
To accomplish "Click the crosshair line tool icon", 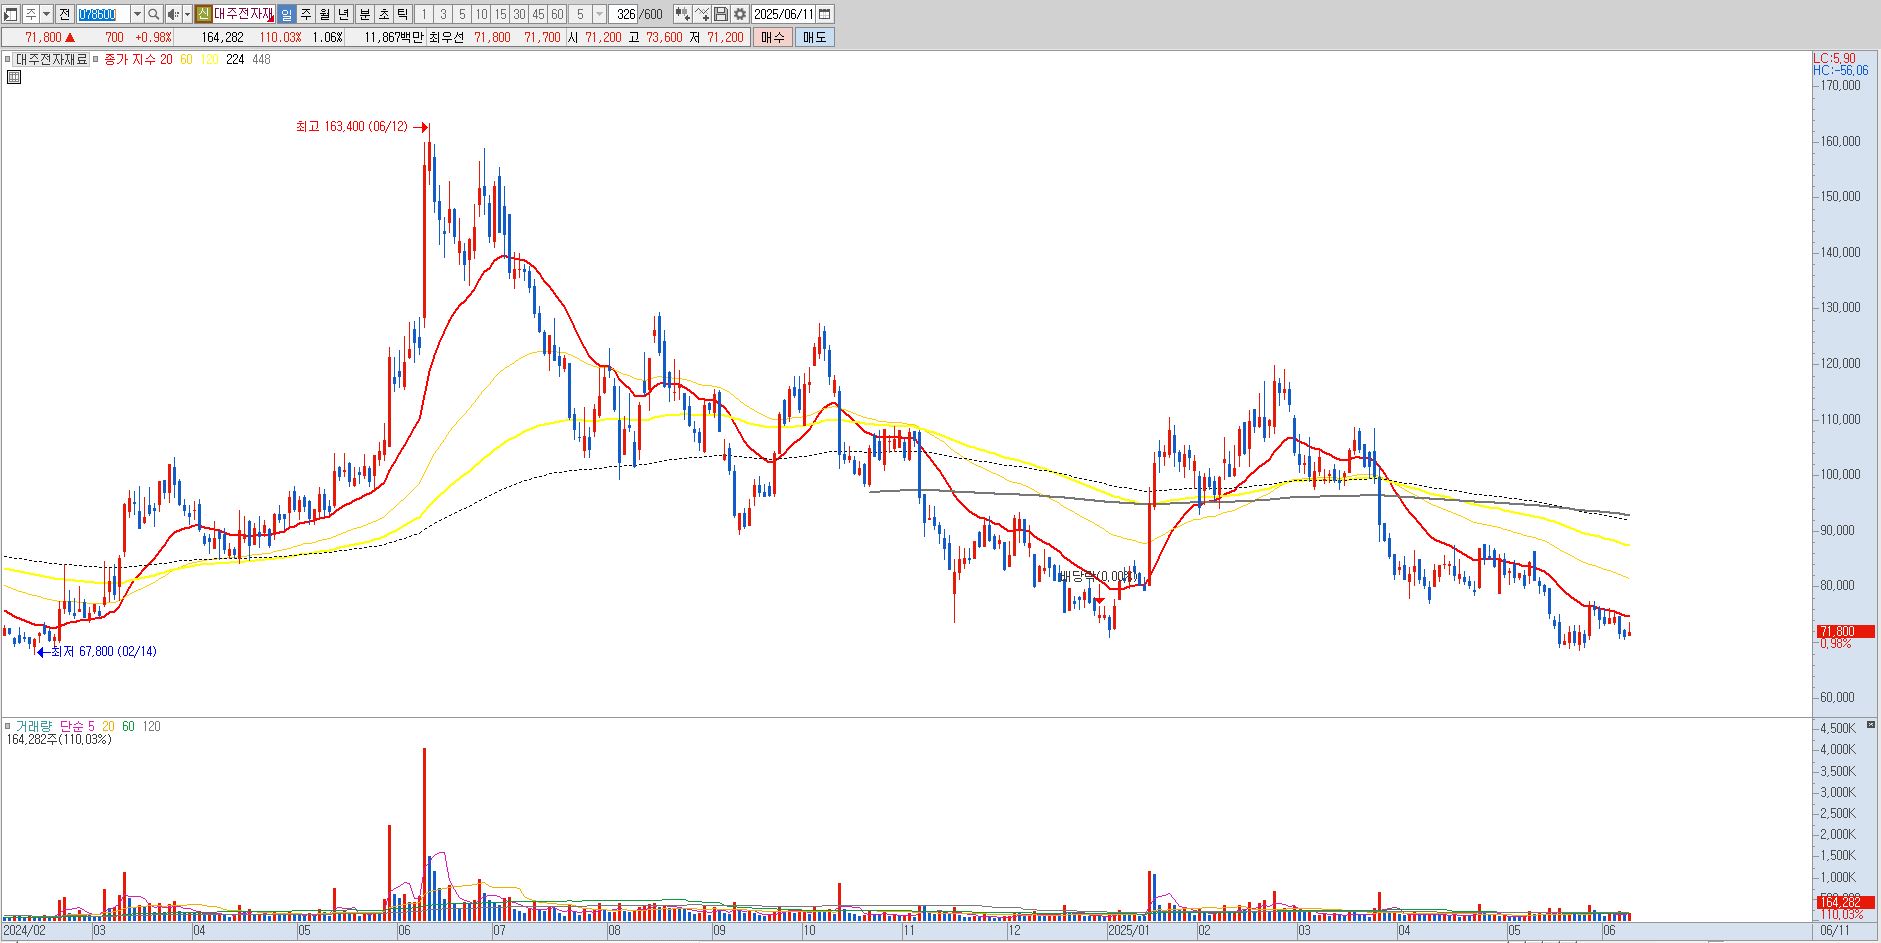I will click(701, 14).
